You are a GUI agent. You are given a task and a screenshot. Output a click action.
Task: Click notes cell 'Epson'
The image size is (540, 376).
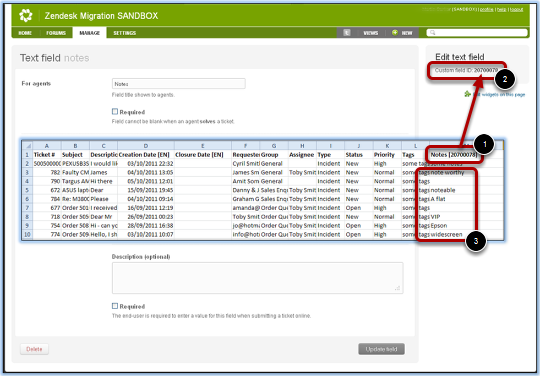pyautogui.click(x=439, y=226)
